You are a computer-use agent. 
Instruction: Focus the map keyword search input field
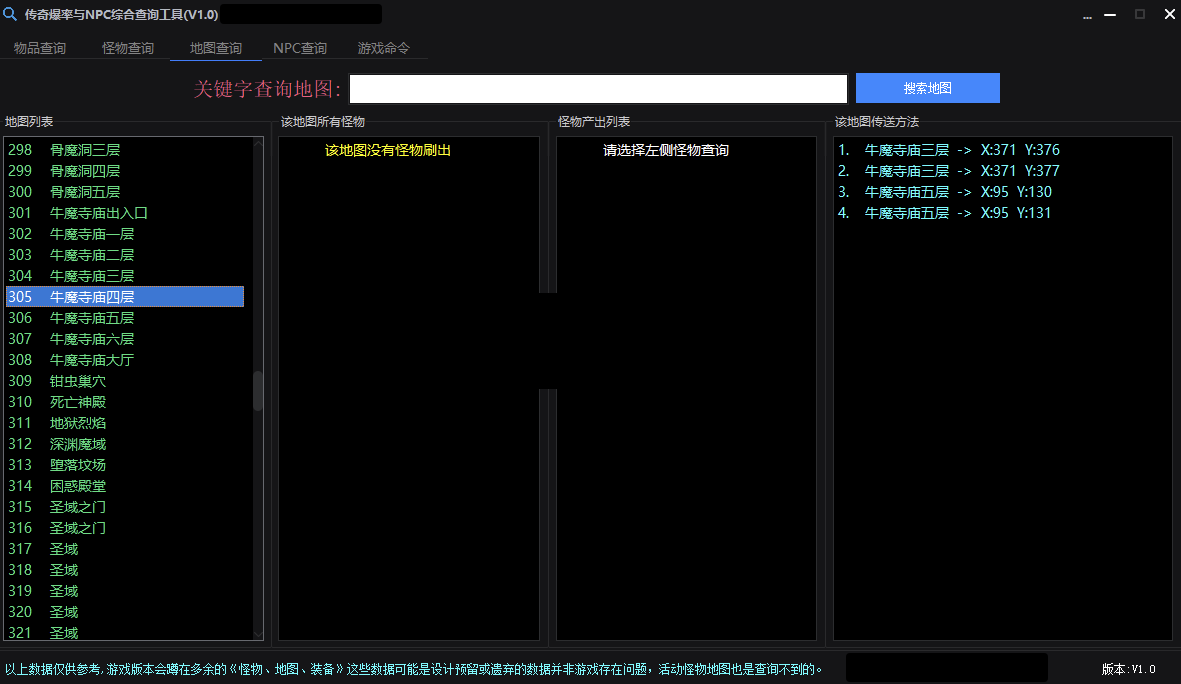click(598, 89)
